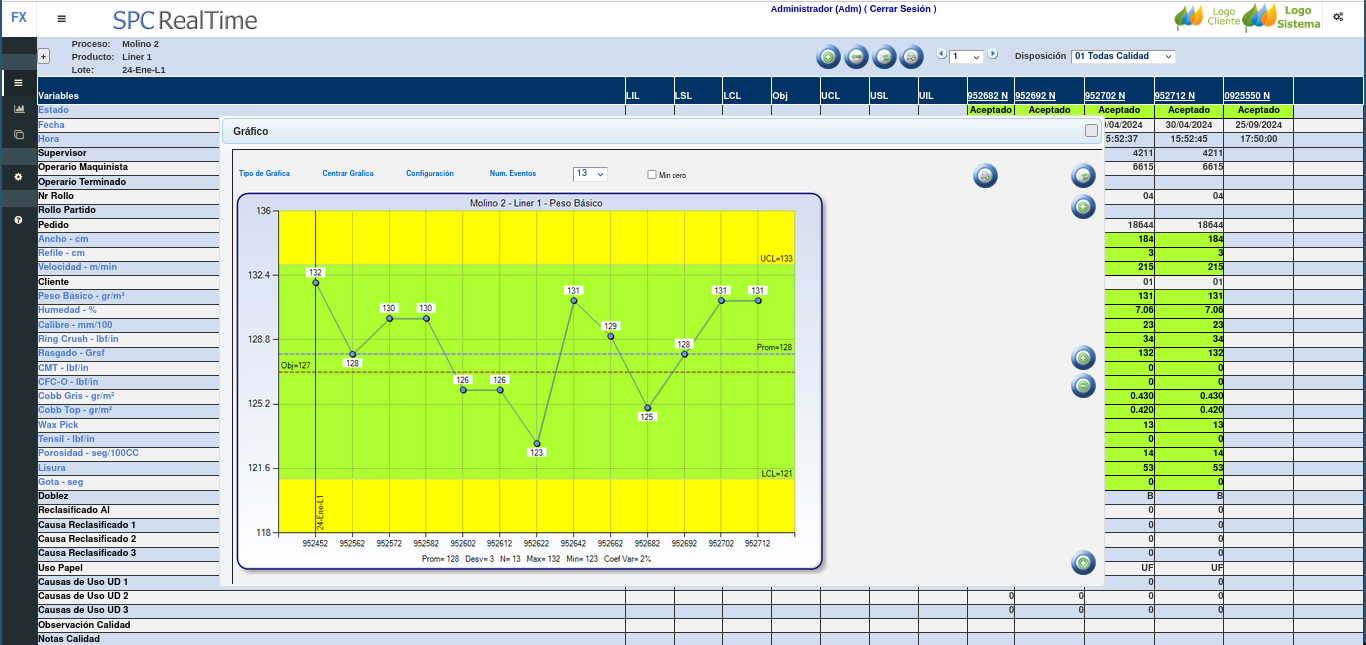Click the print icon in Gráfico dialog

[985, 176]
